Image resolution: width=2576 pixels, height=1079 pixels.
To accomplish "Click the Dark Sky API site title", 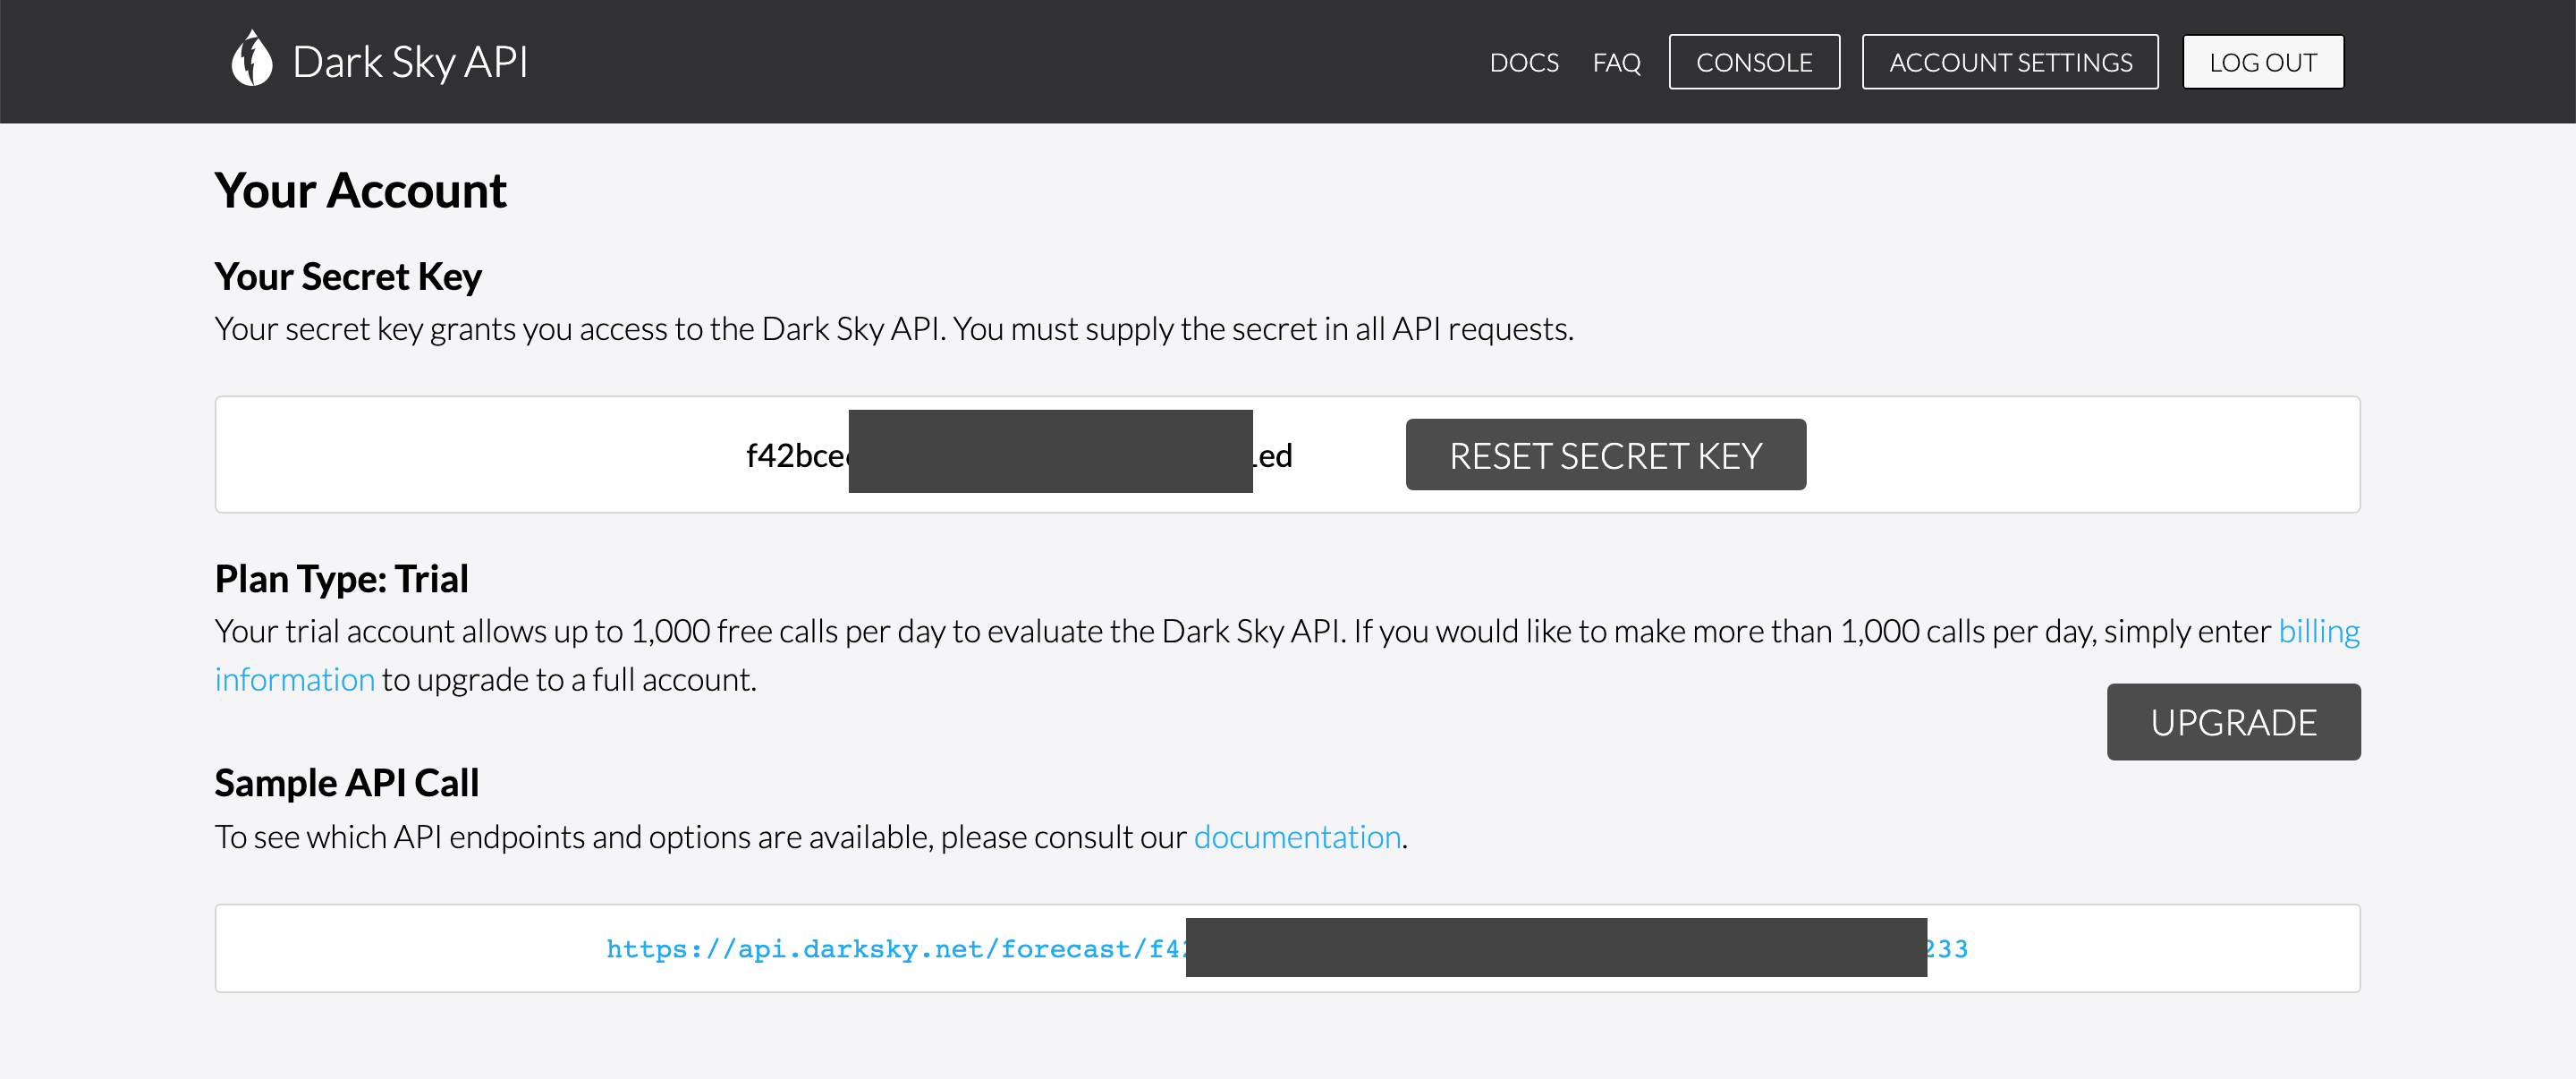I will coord(409,62).
